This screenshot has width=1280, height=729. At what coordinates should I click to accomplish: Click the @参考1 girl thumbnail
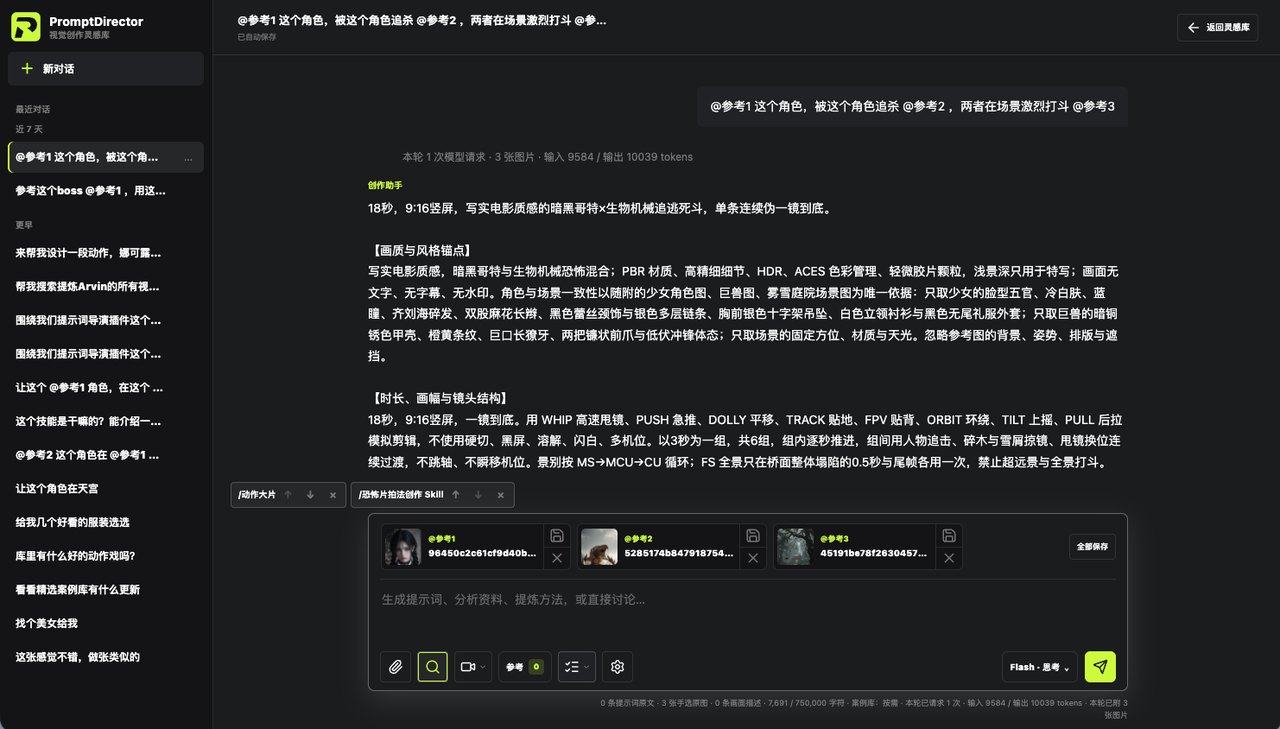[x=403, y=547]
